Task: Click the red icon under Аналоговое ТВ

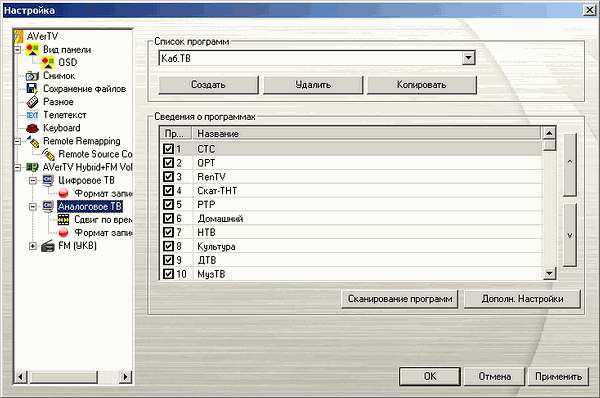Action: point(64,232)
